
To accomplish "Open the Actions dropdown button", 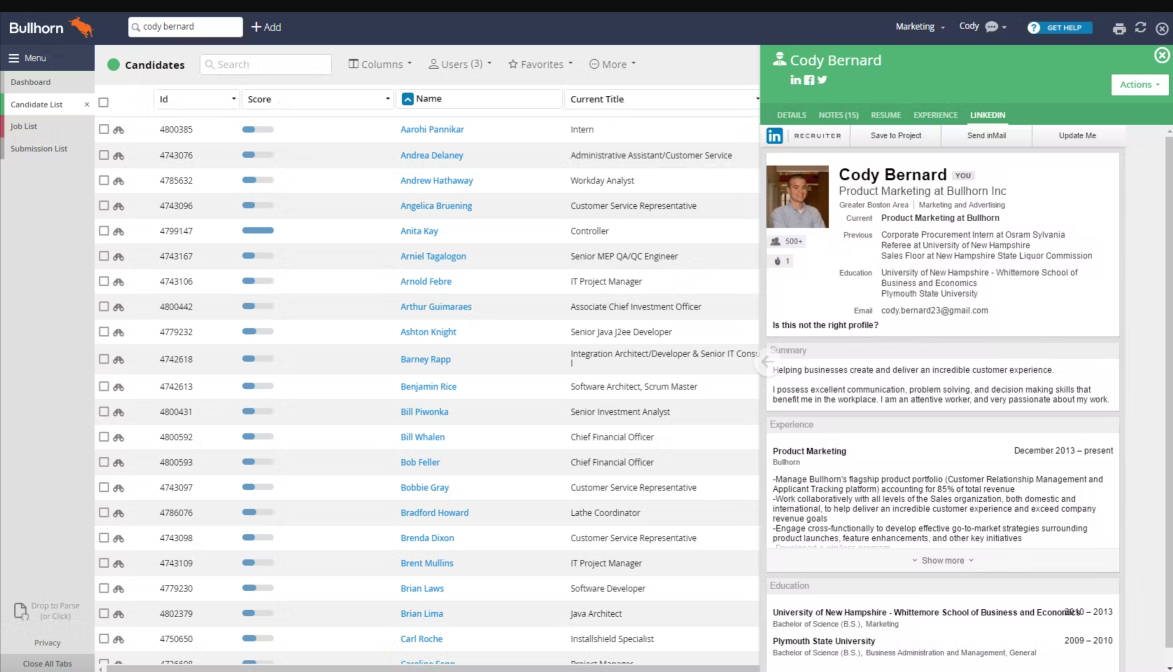I will click(1139, 85).
